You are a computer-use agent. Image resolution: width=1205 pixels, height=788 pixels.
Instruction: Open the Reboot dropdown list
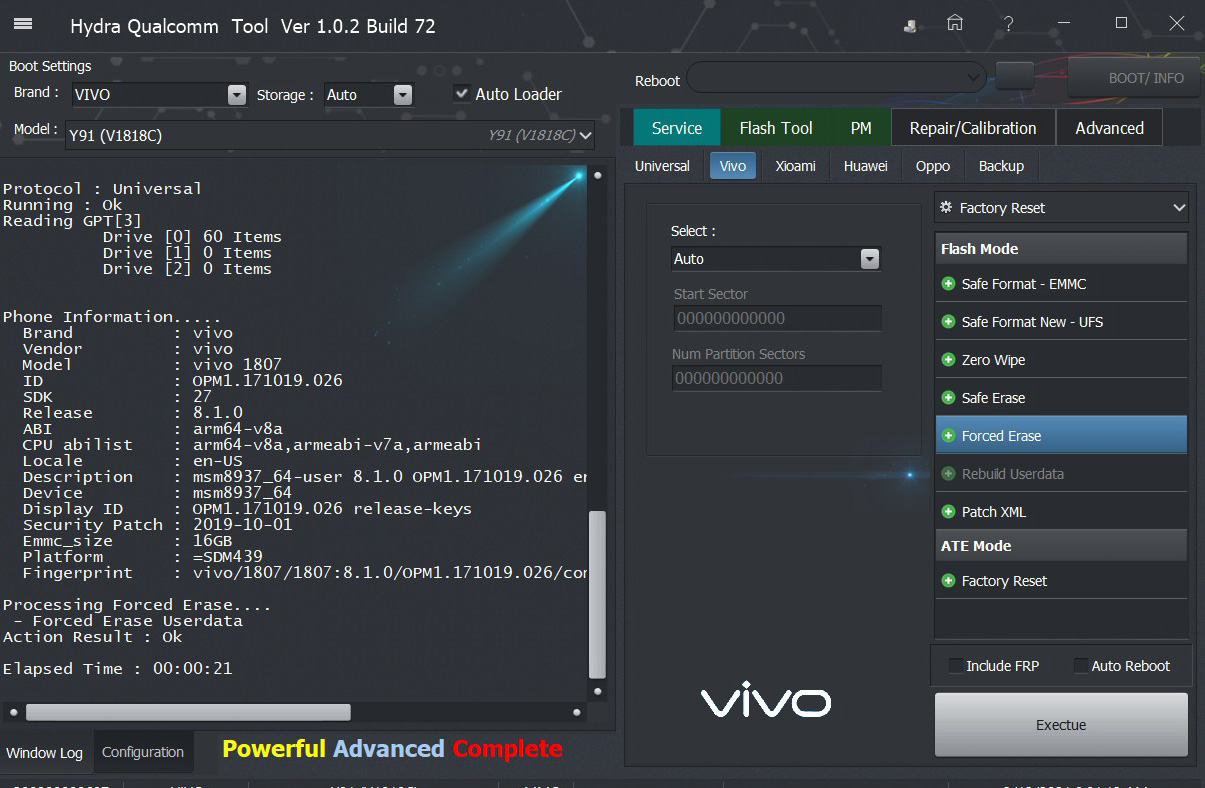click(837, 77)
